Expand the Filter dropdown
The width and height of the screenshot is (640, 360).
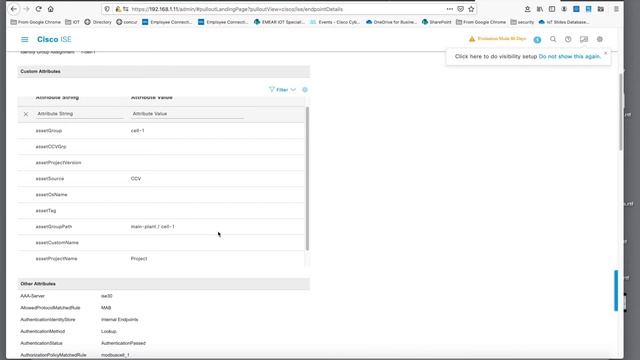point(282,90)
